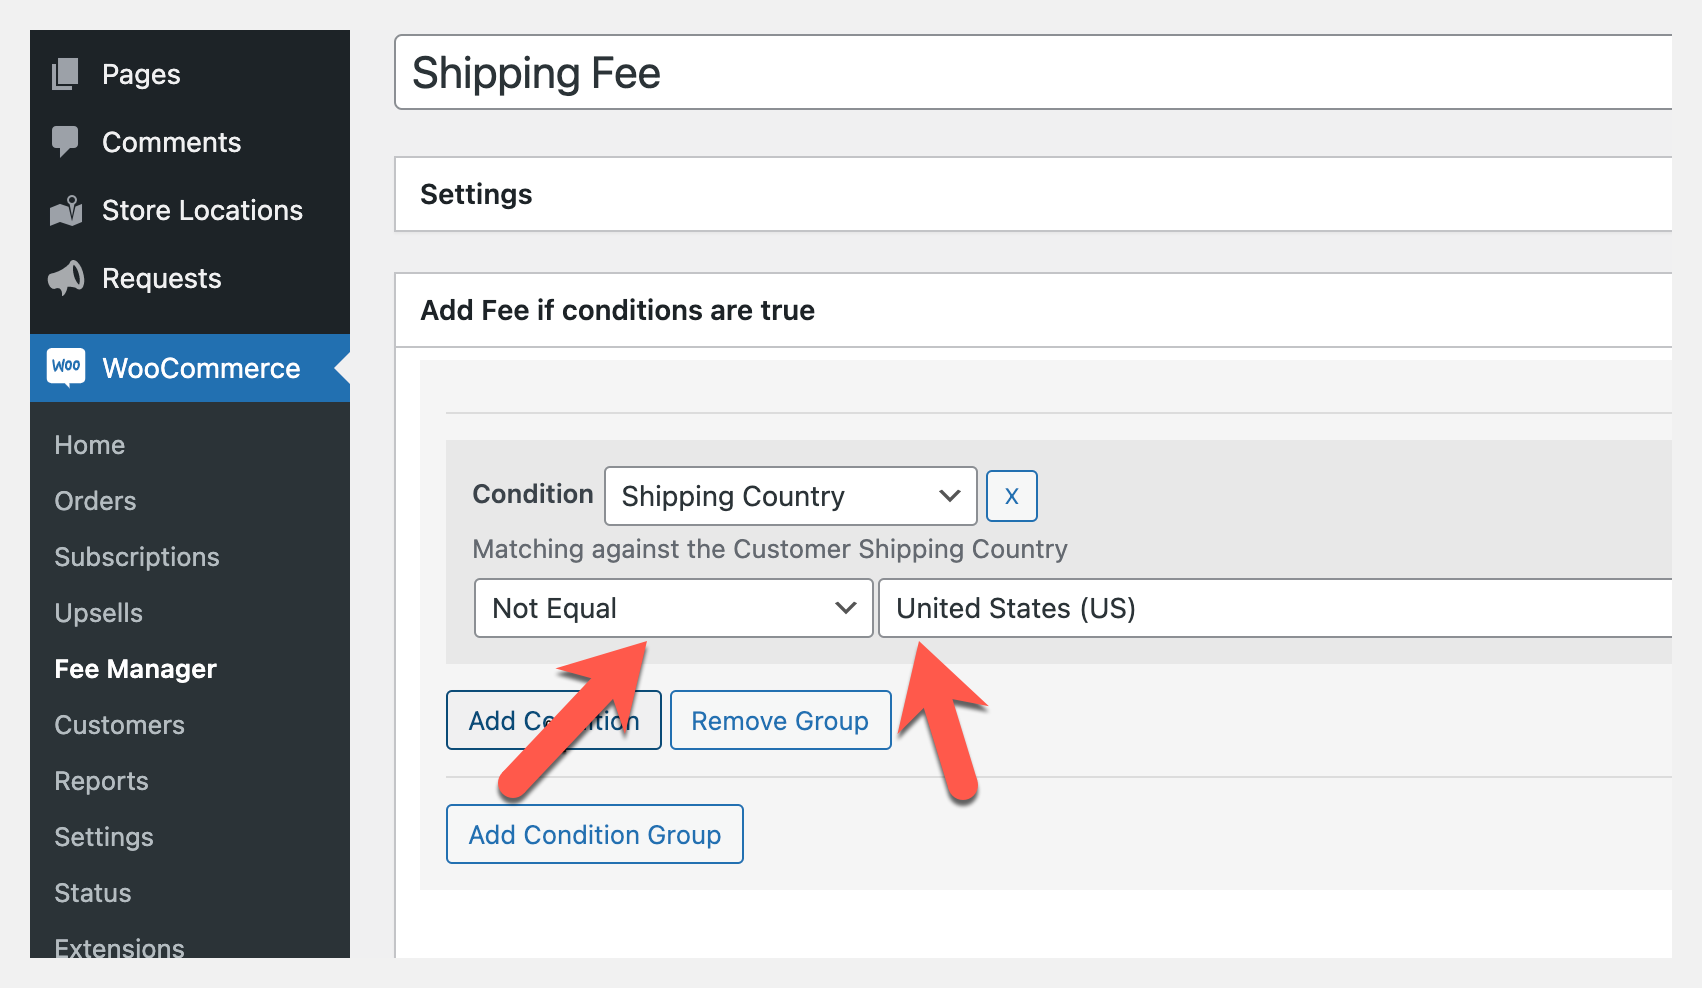
Task: Remove condition with the X button
Action: pos(1011,496)
